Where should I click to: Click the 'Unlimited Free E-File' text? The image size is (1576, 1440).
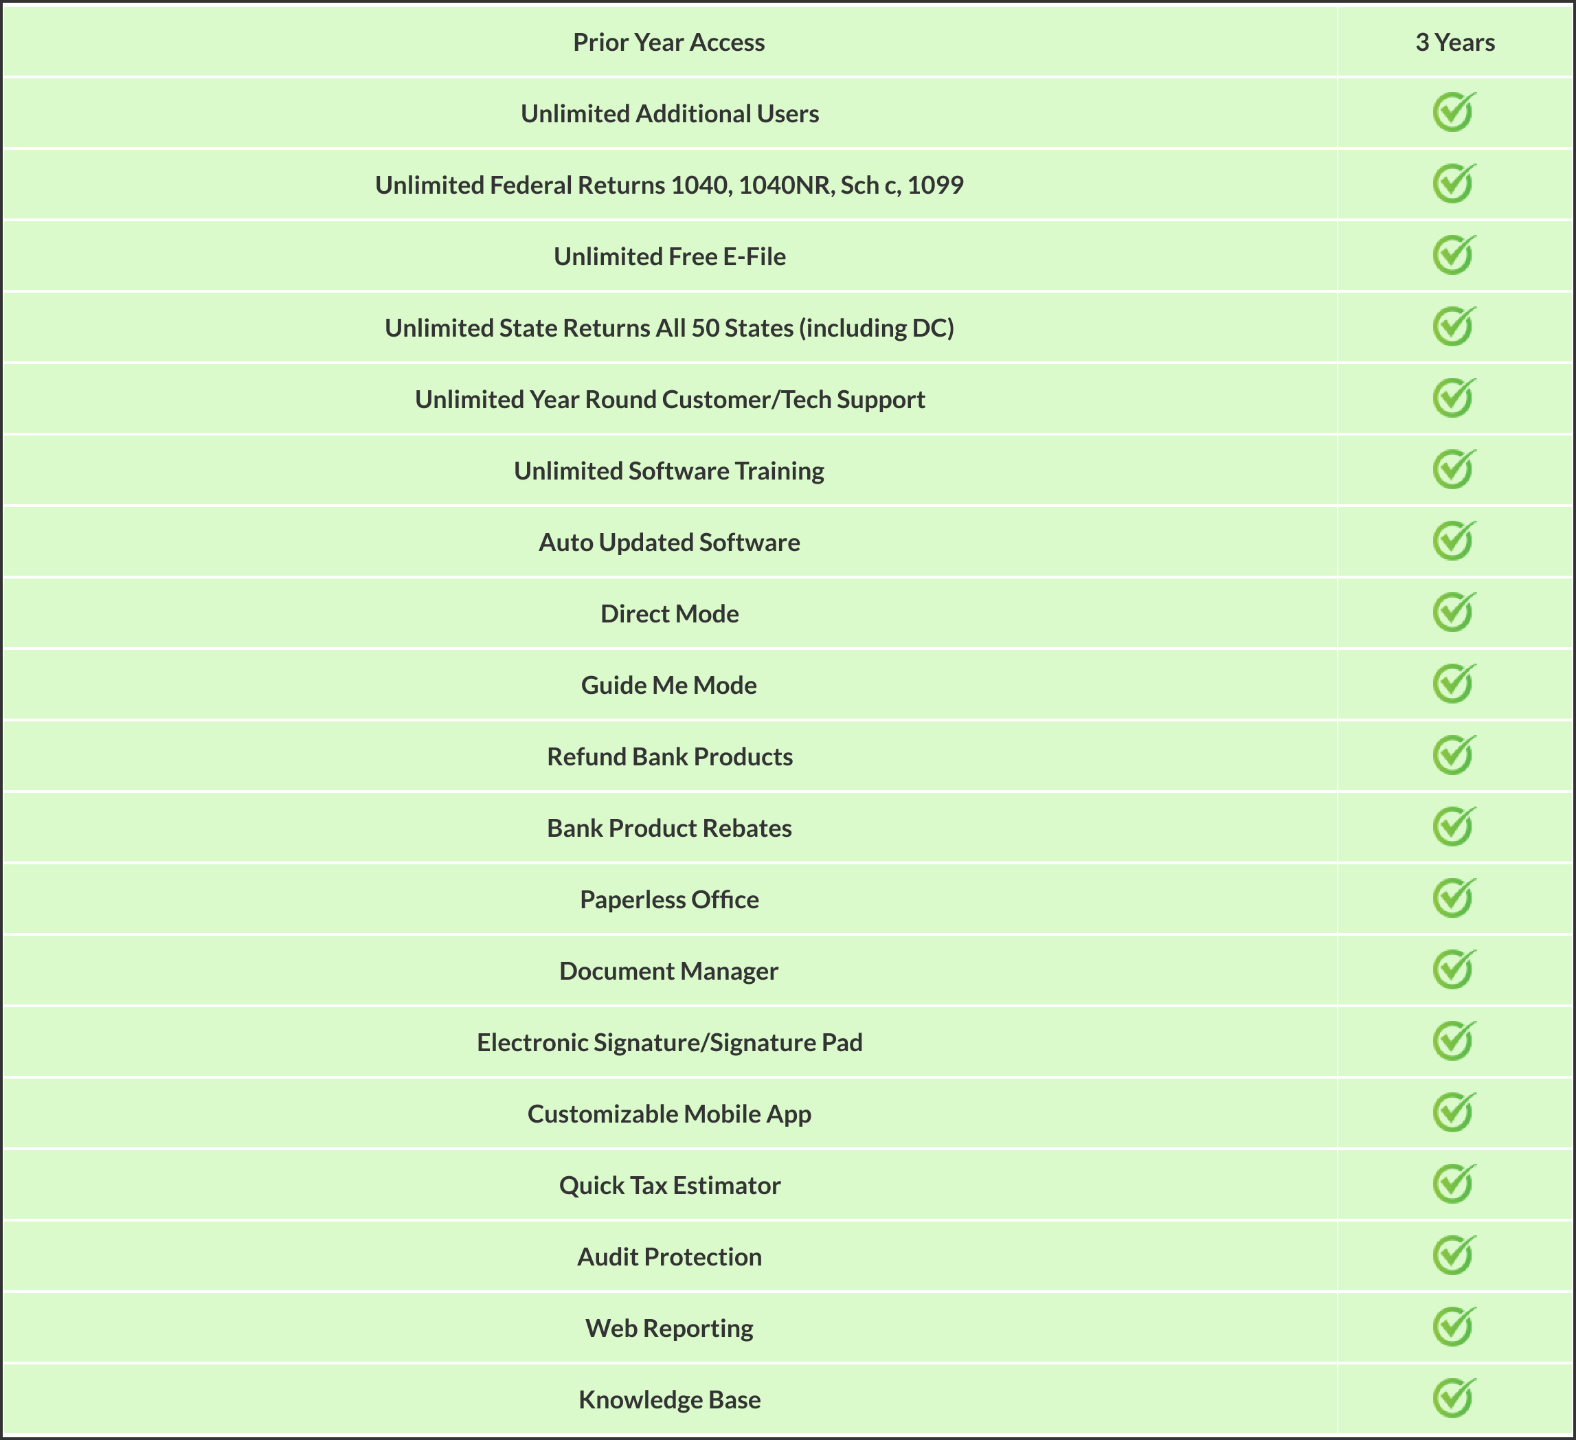[670, 257]
